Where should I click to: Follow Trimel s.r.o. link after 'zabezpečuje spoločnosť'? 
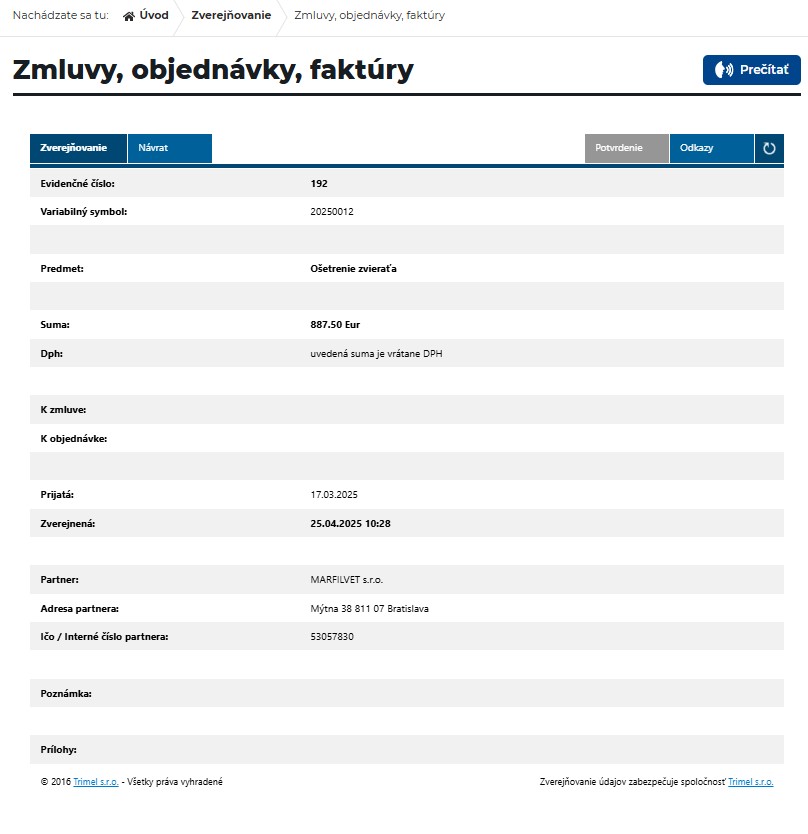tap(750, 782)
